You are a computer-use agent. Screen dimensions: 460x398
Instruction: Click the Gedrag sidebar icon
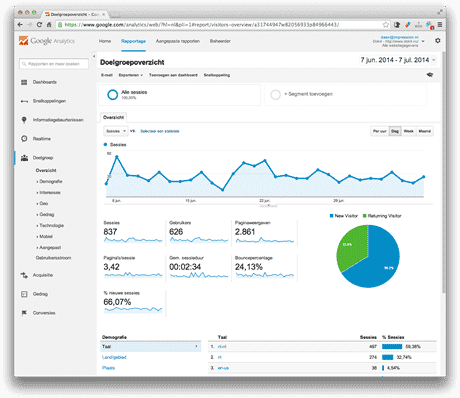pyautogui.click(x=24, y=294)
